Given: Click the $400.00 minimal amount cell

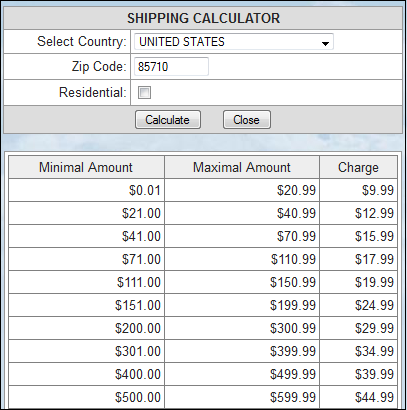Looking at the screenshot, I should (86, 374).
